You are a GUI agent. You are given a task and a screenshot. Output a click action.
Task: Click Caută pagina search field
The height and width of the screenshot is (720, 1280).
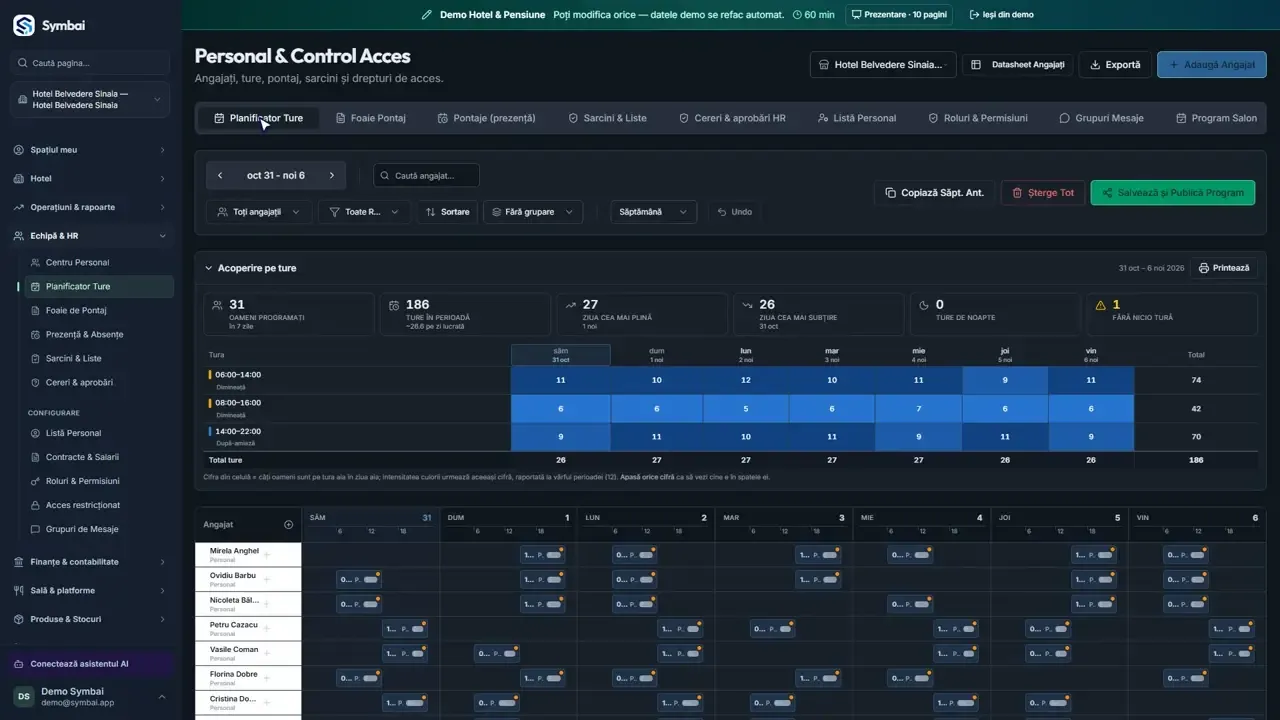tap(90, 63)
